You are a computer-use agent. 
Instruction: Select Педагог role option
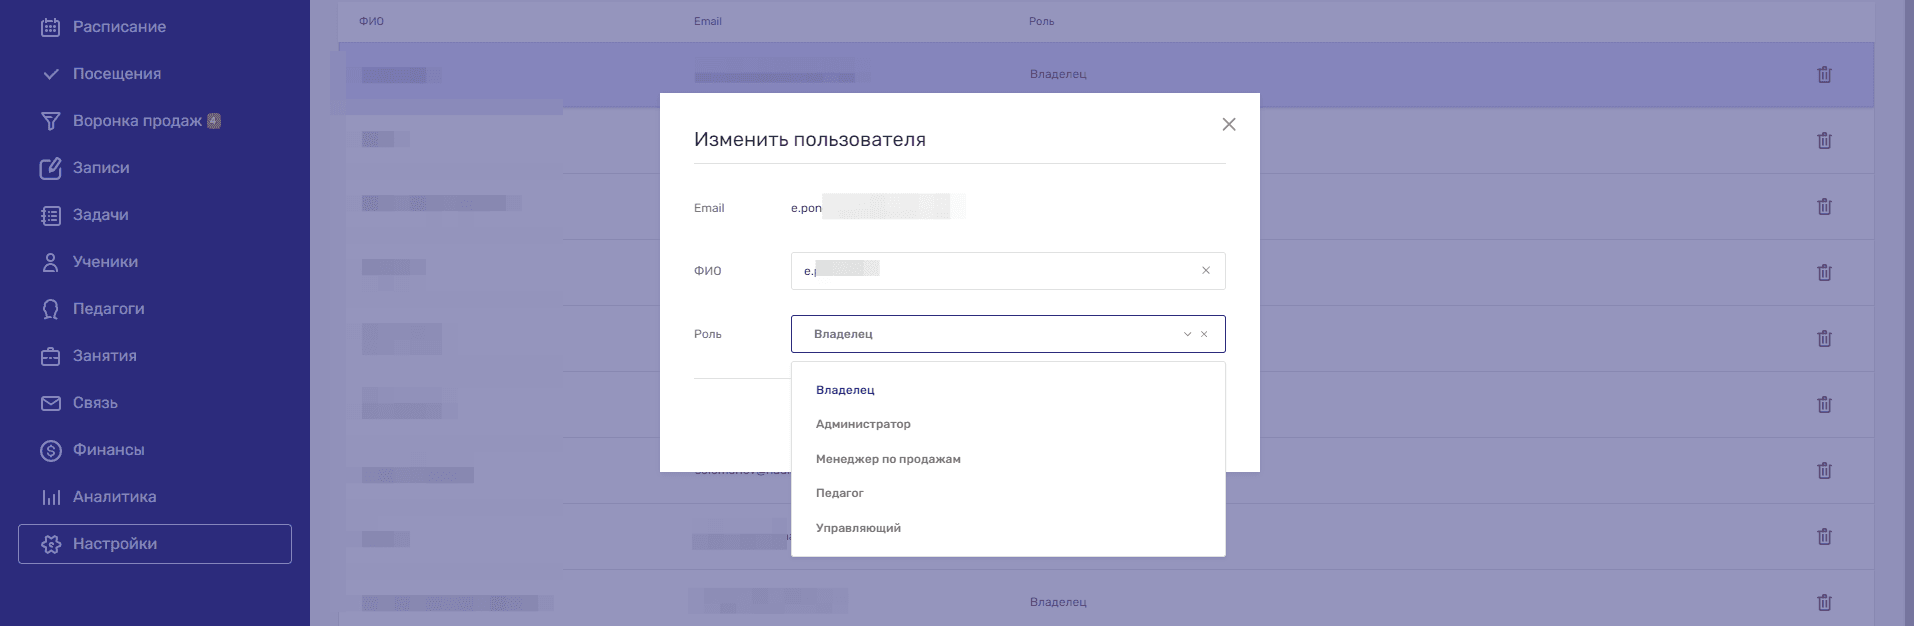click(x=840, y=493)
